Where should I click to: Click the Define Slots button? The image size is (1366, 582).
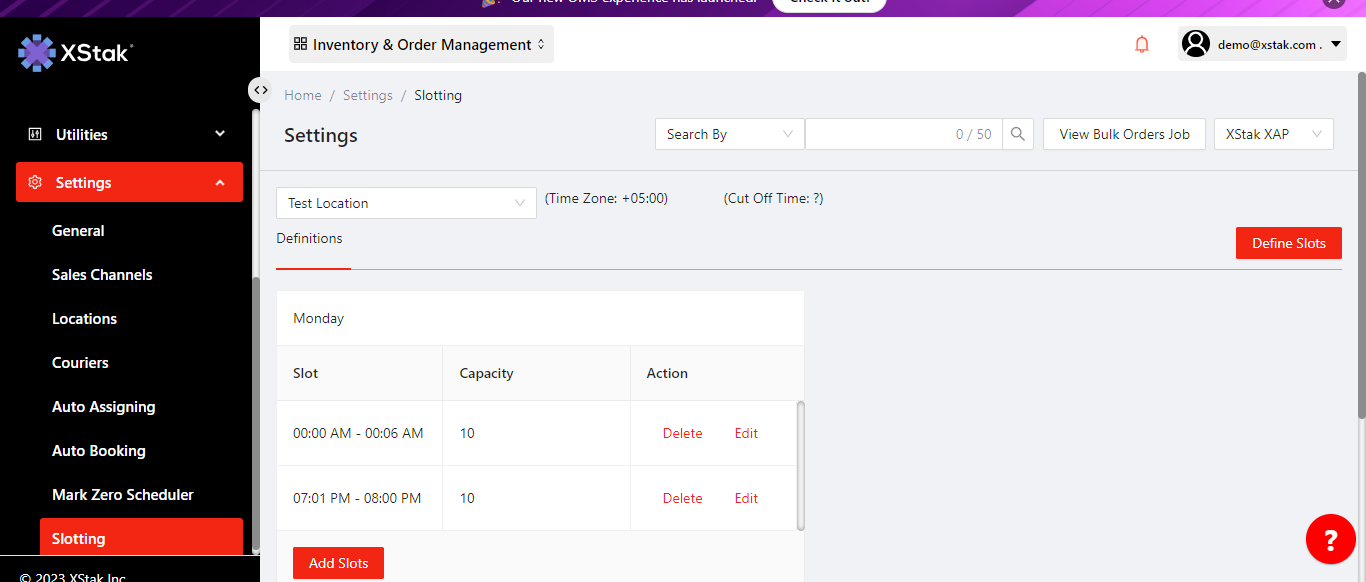tap(1288, 243)
